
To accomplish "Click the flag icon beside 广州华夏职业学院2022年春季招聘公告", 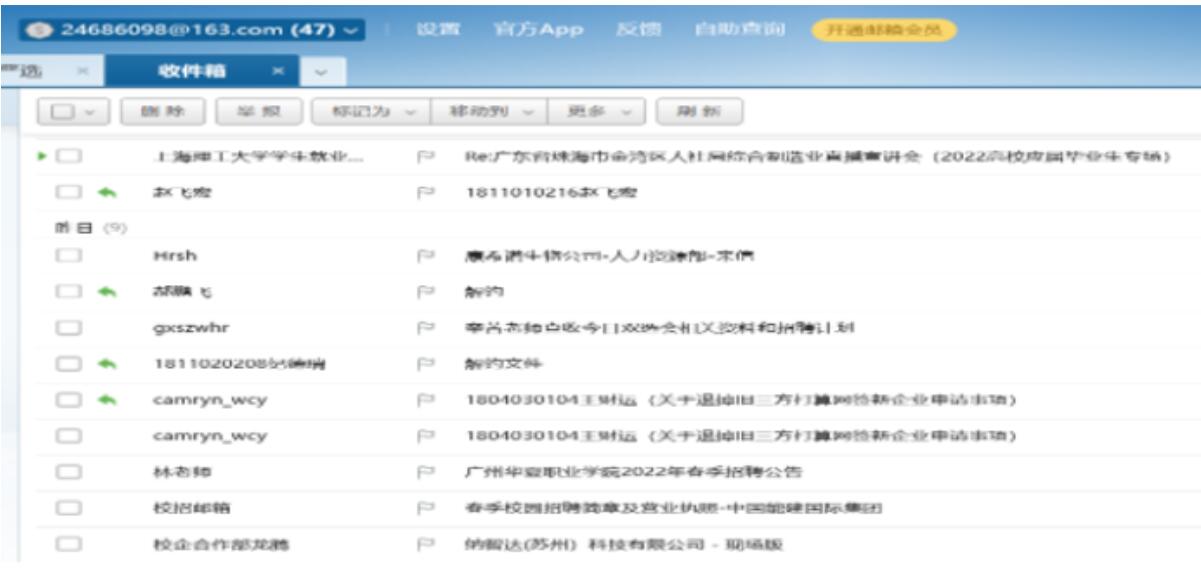I will [424, 471].
